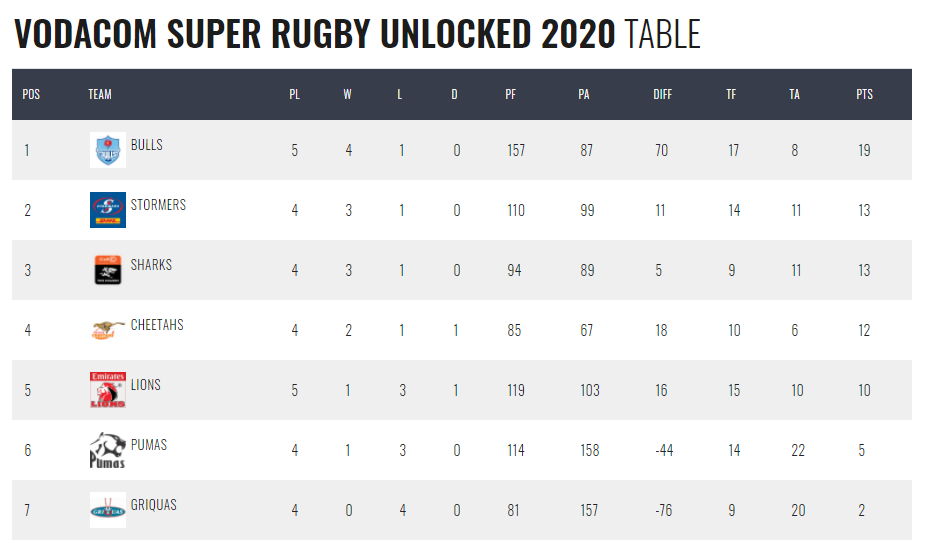This screenshot has height=553, width=926.
Task: Click the Lions team logo
Action: 107,390
